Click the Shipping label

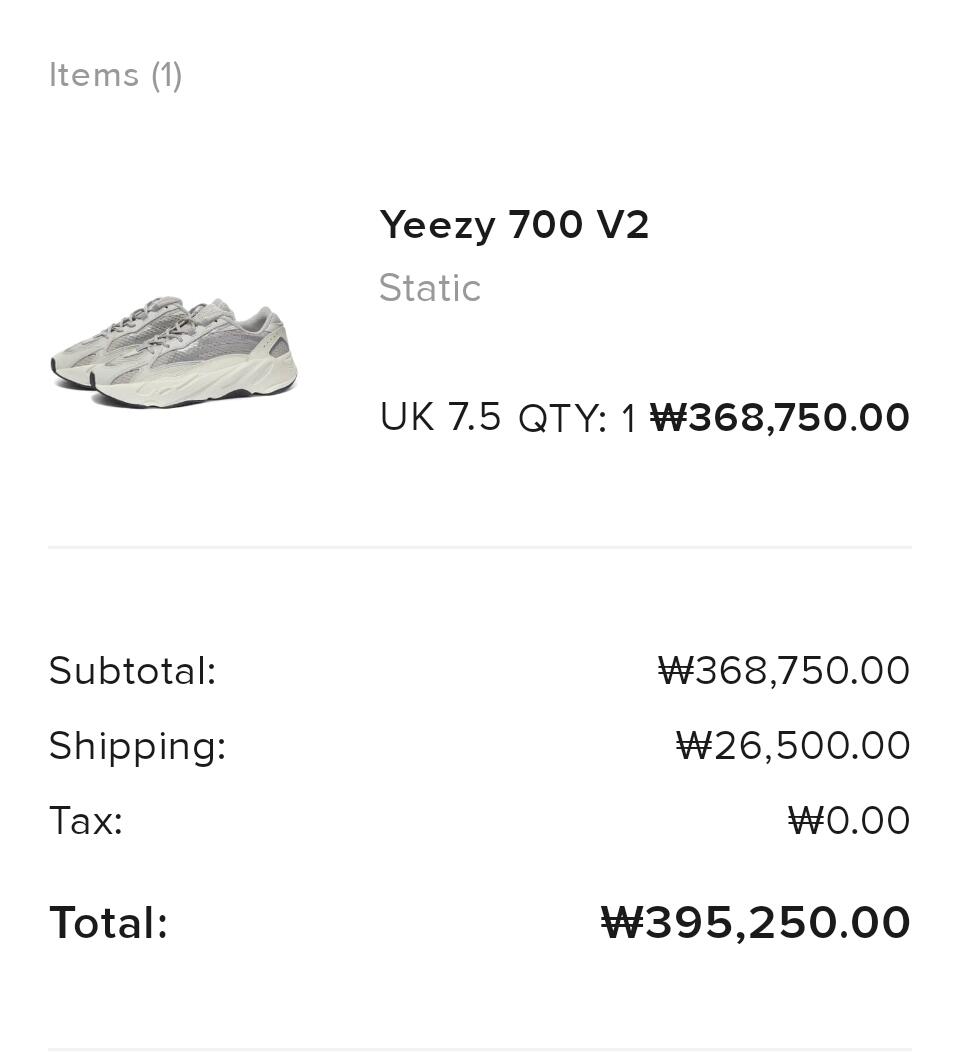(137, 746)
